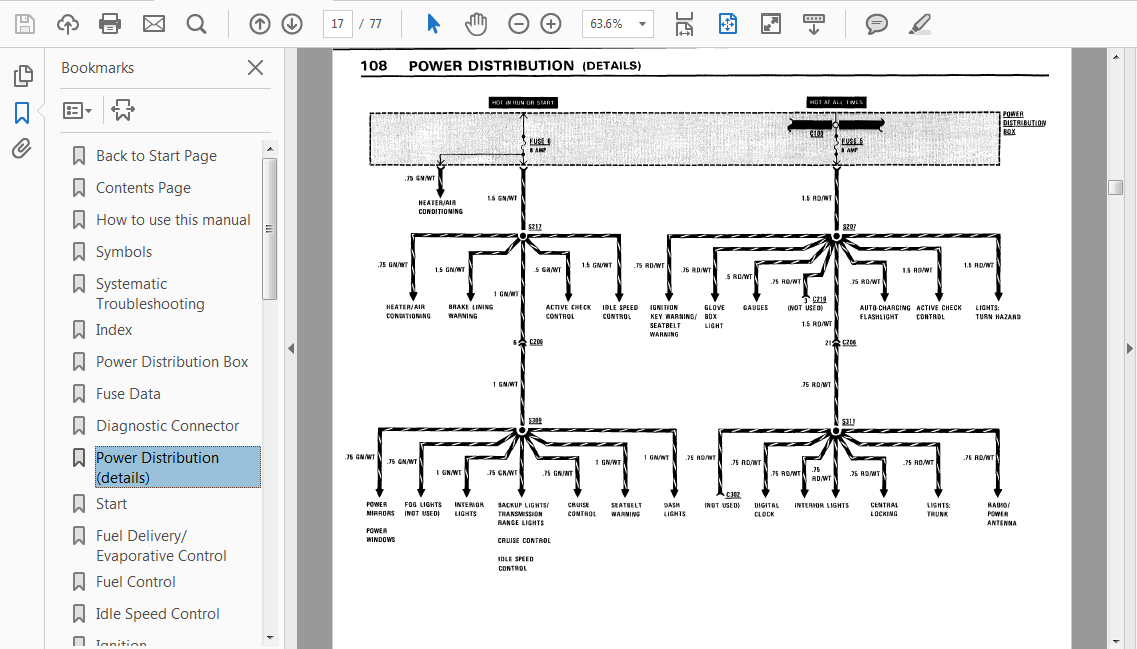Add a comment sticky note
This screenshot has width=1137, height=649.
[x=877, y=24]
